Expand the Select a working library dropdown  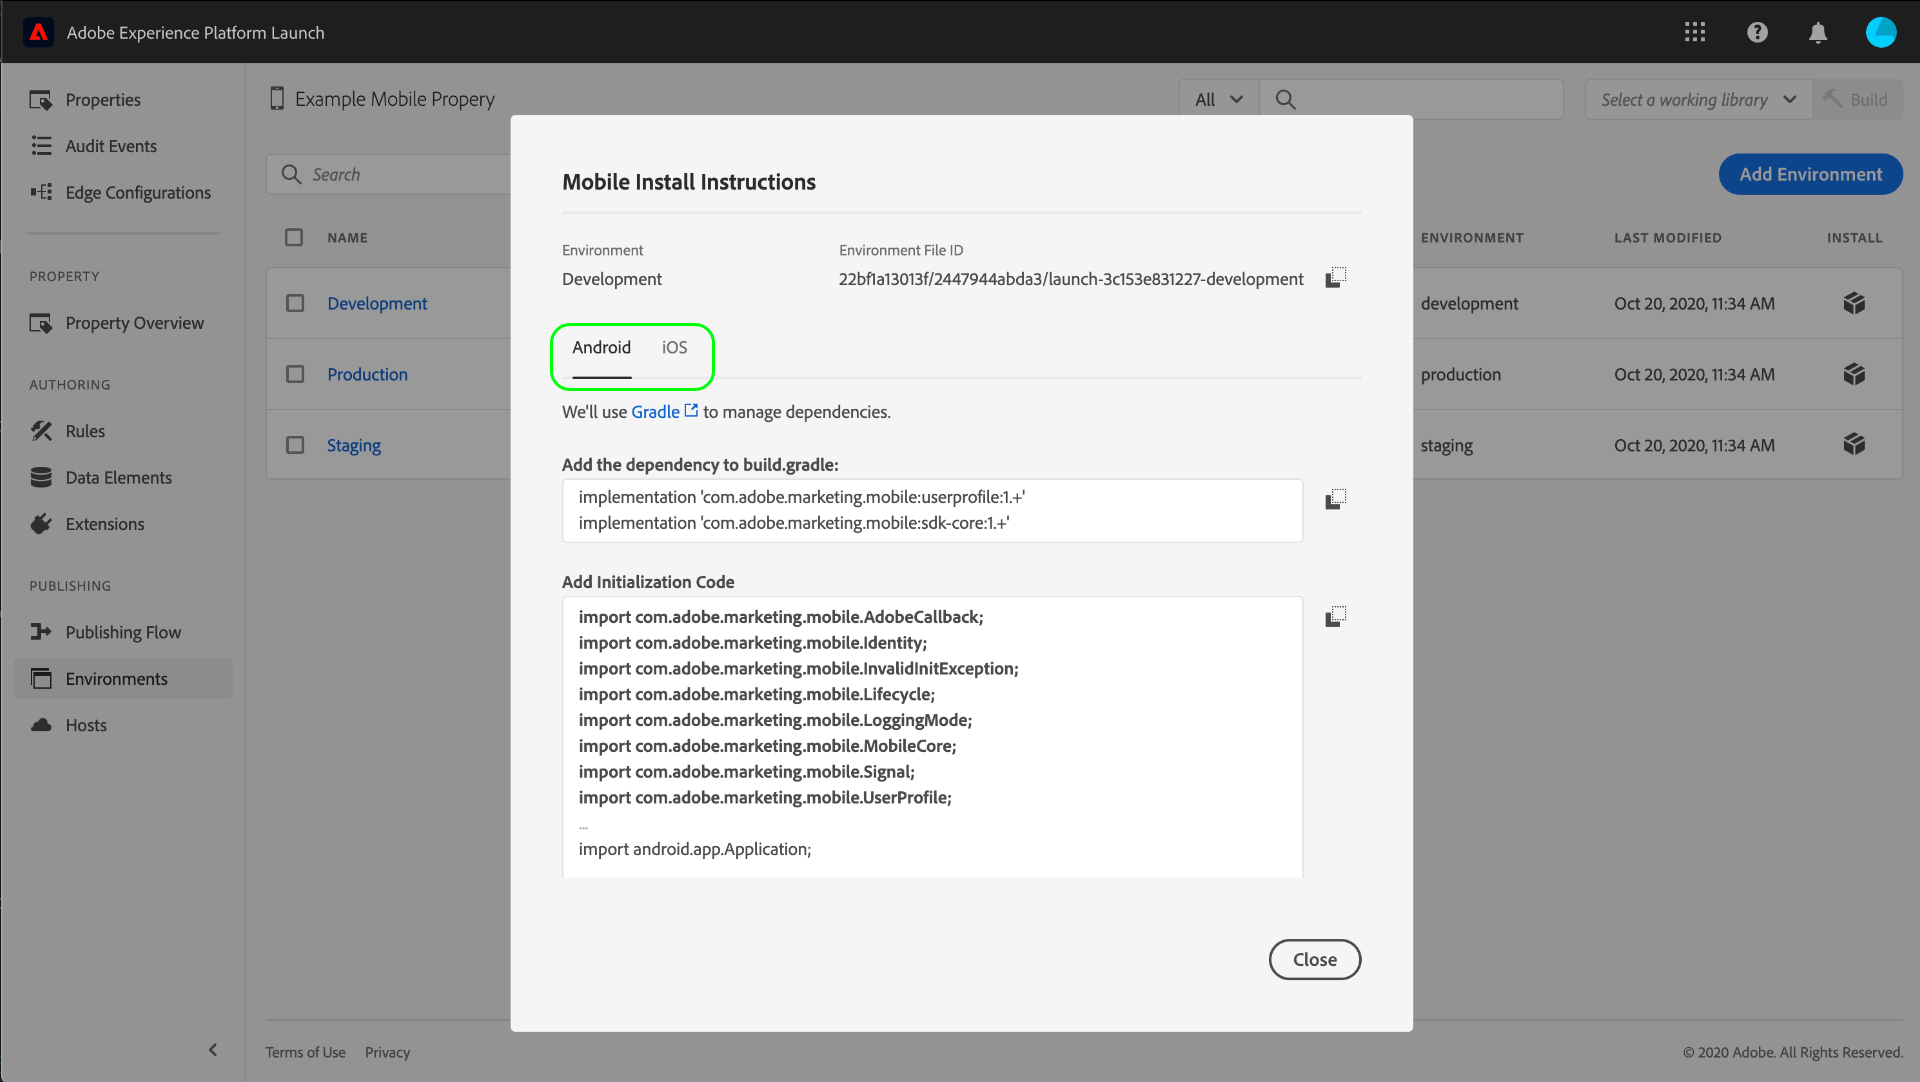1698,100
